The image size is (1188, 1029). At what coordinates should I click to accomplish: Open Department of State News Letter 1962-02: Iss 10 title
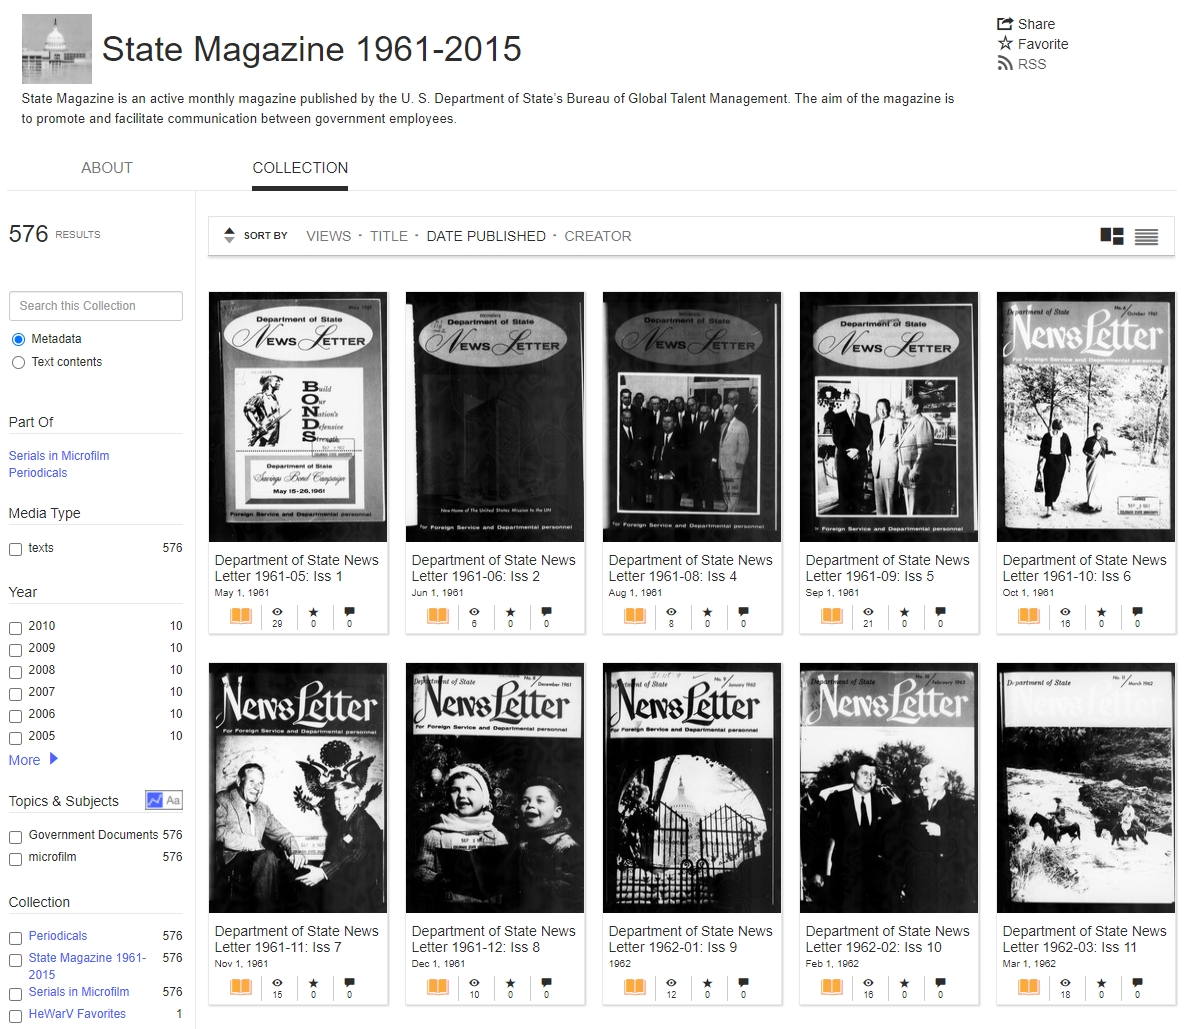tap(887, 940)
